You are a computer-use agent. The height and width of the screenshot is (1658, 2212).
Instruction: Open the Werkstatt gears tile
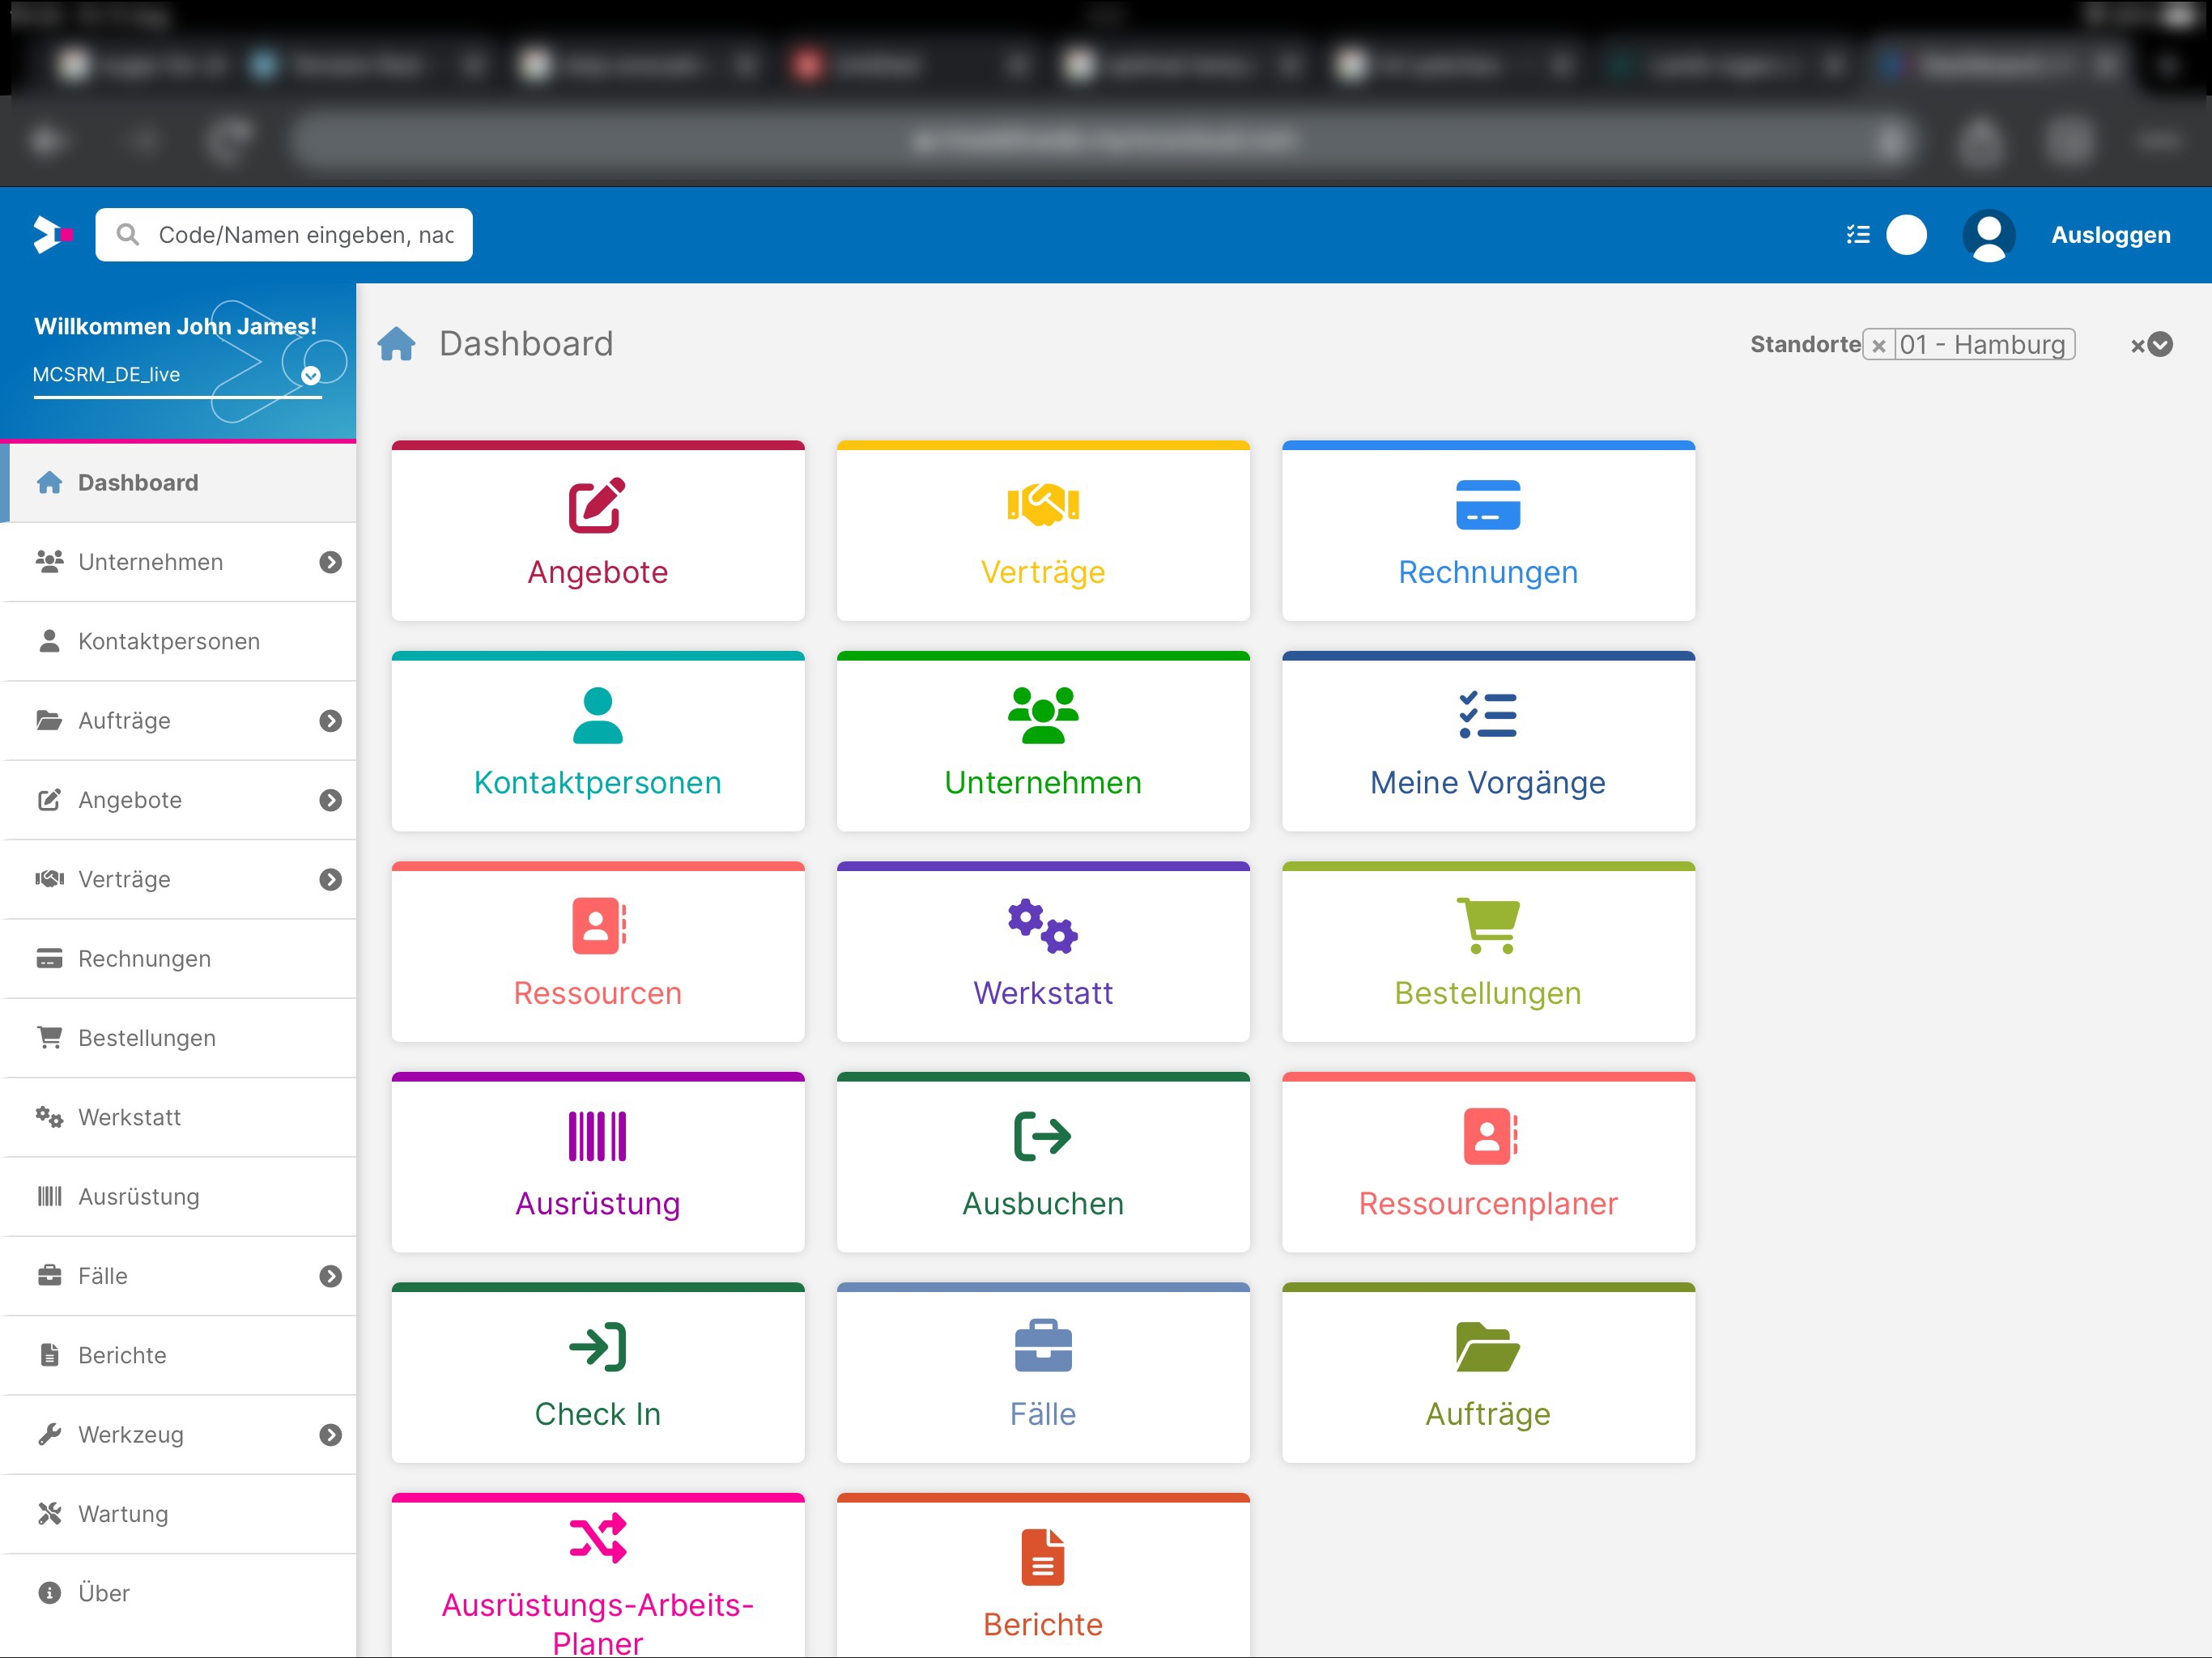coord(1042,953)
